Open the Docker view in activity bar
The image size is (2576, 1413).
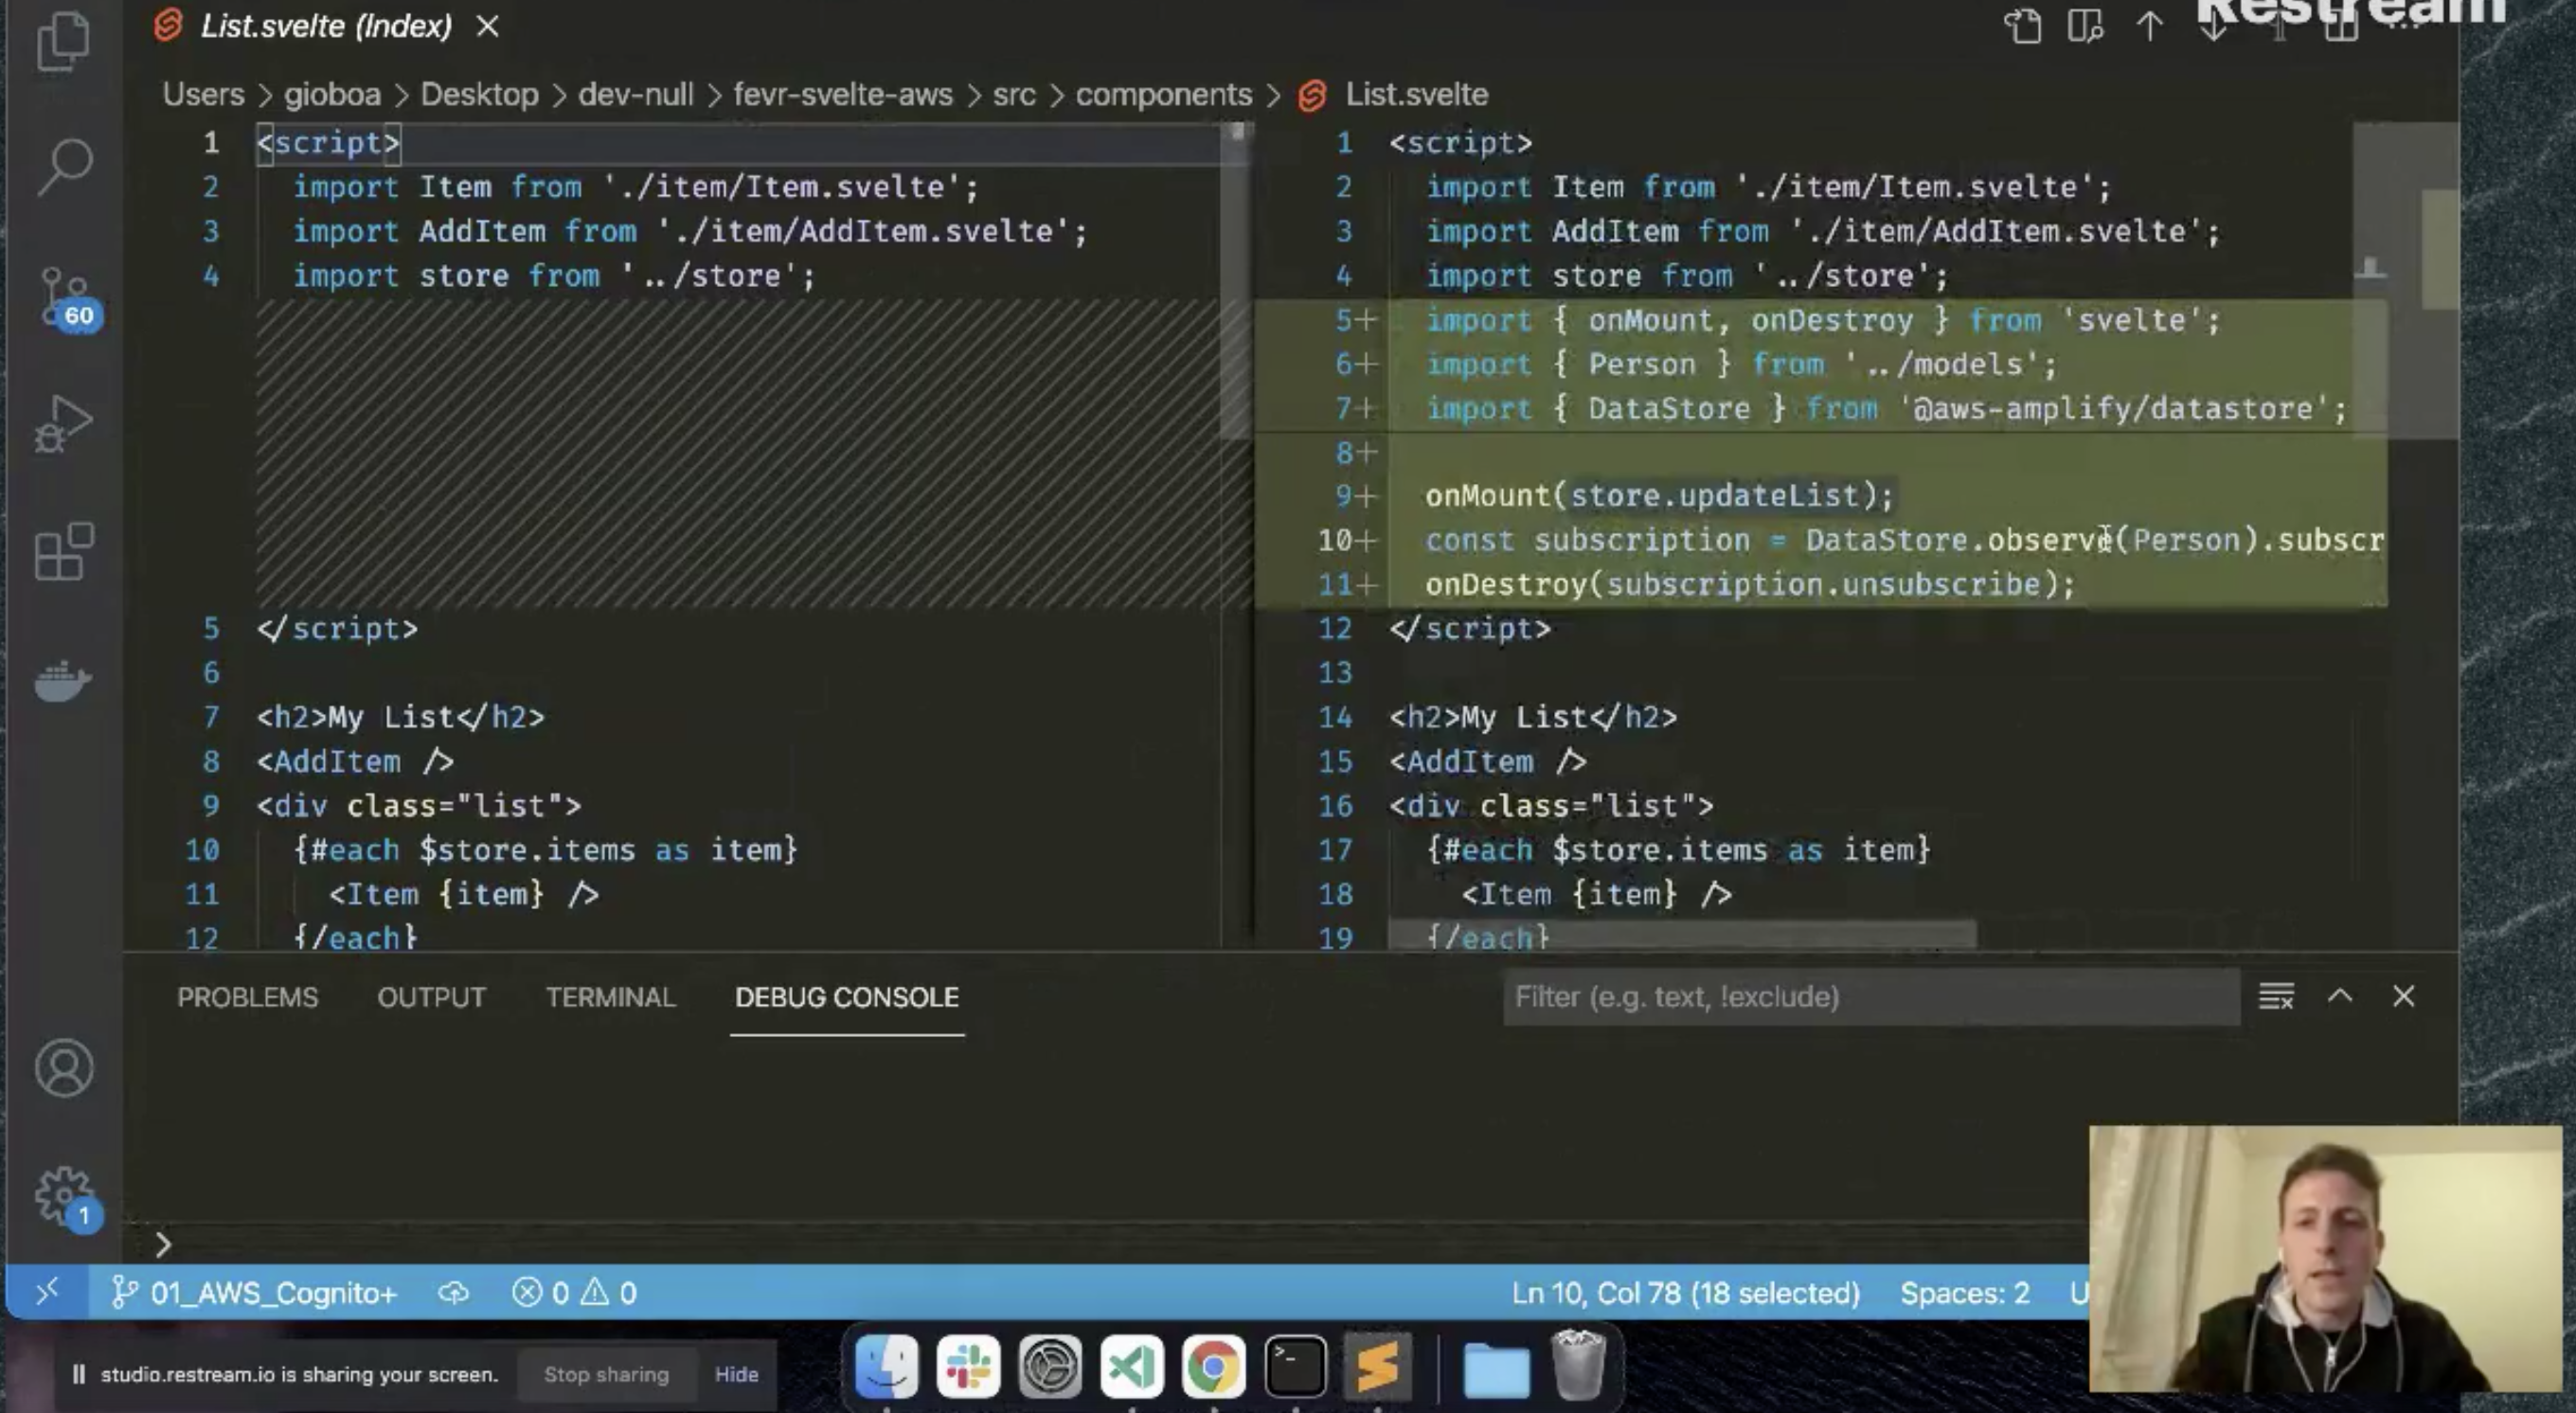[x=64, y=682]
